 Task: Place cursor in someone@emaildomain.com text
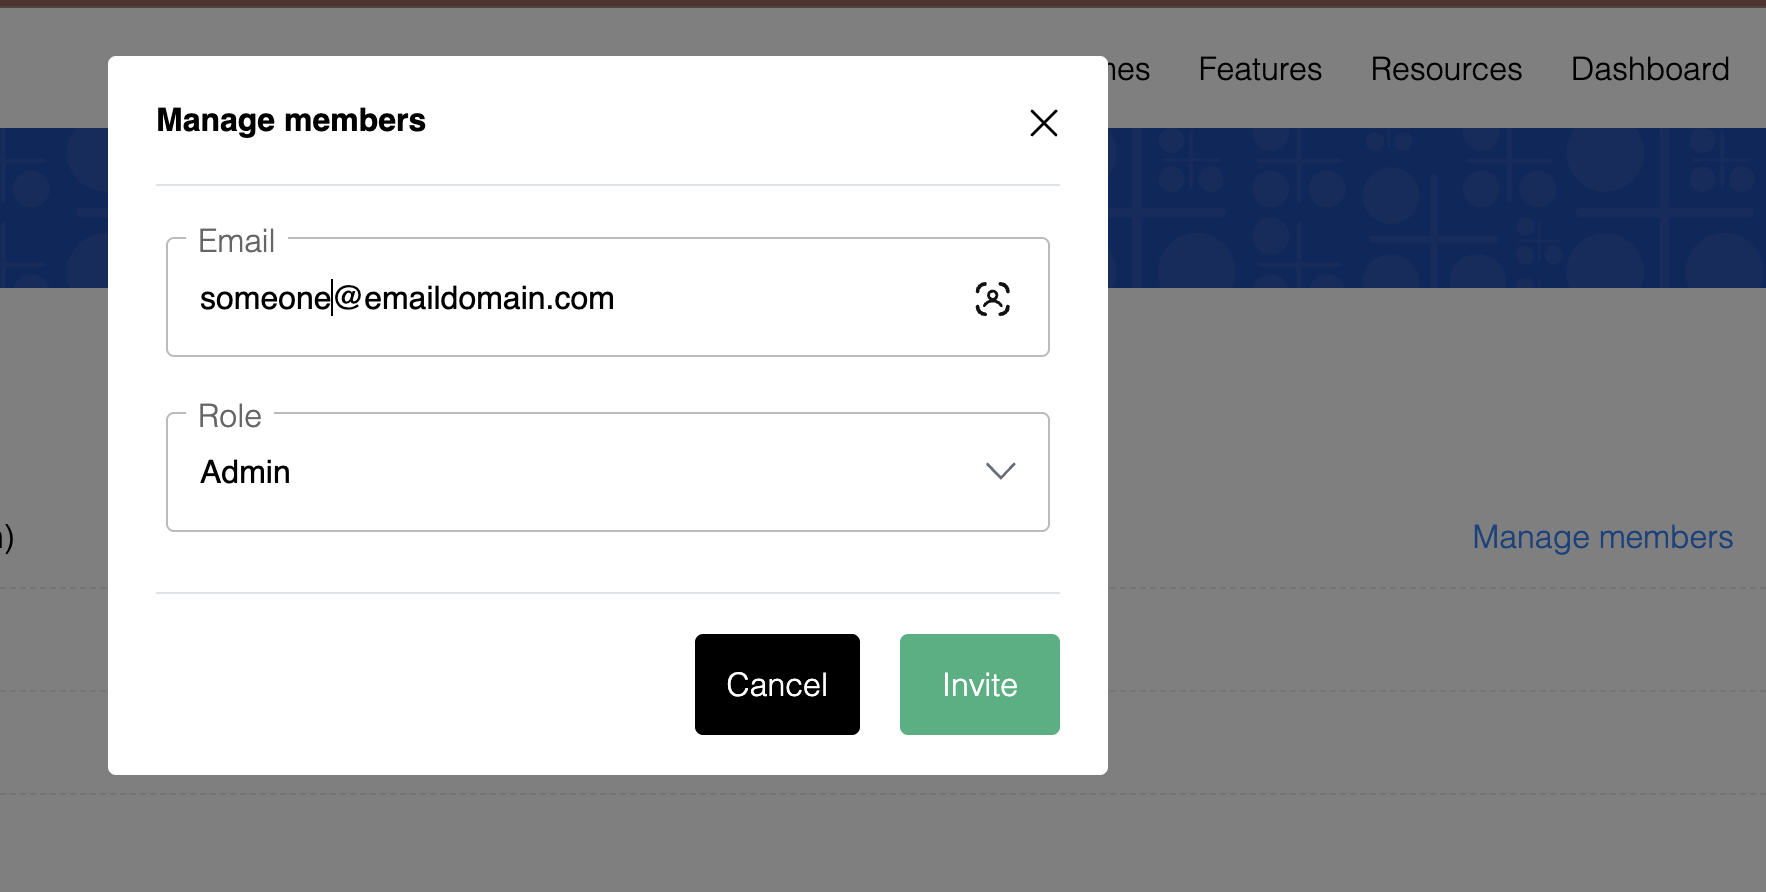coord(407,298)
